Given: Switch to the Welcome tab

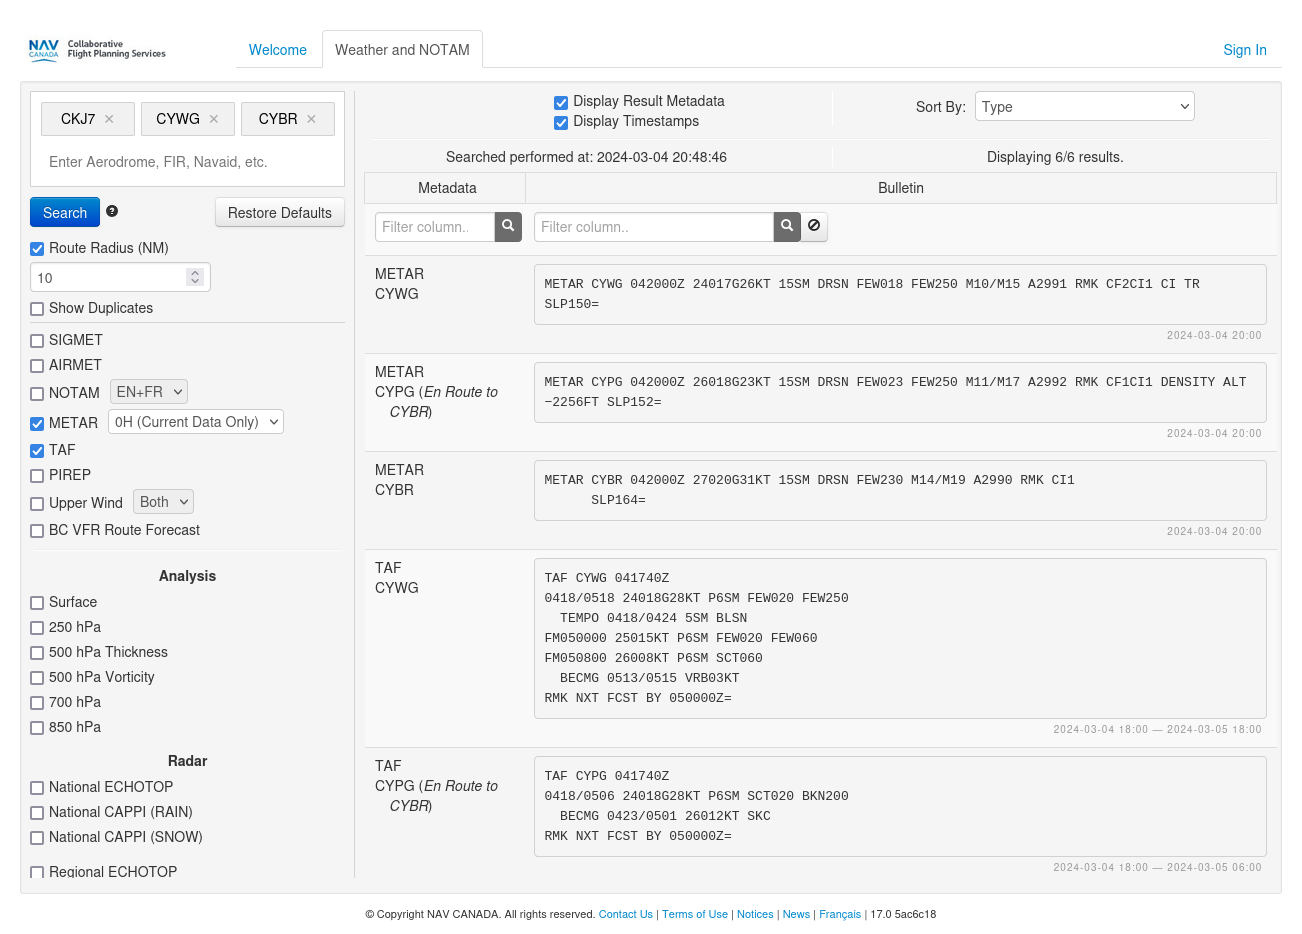Looking at the screenshot, I should (x=277, y=50).
